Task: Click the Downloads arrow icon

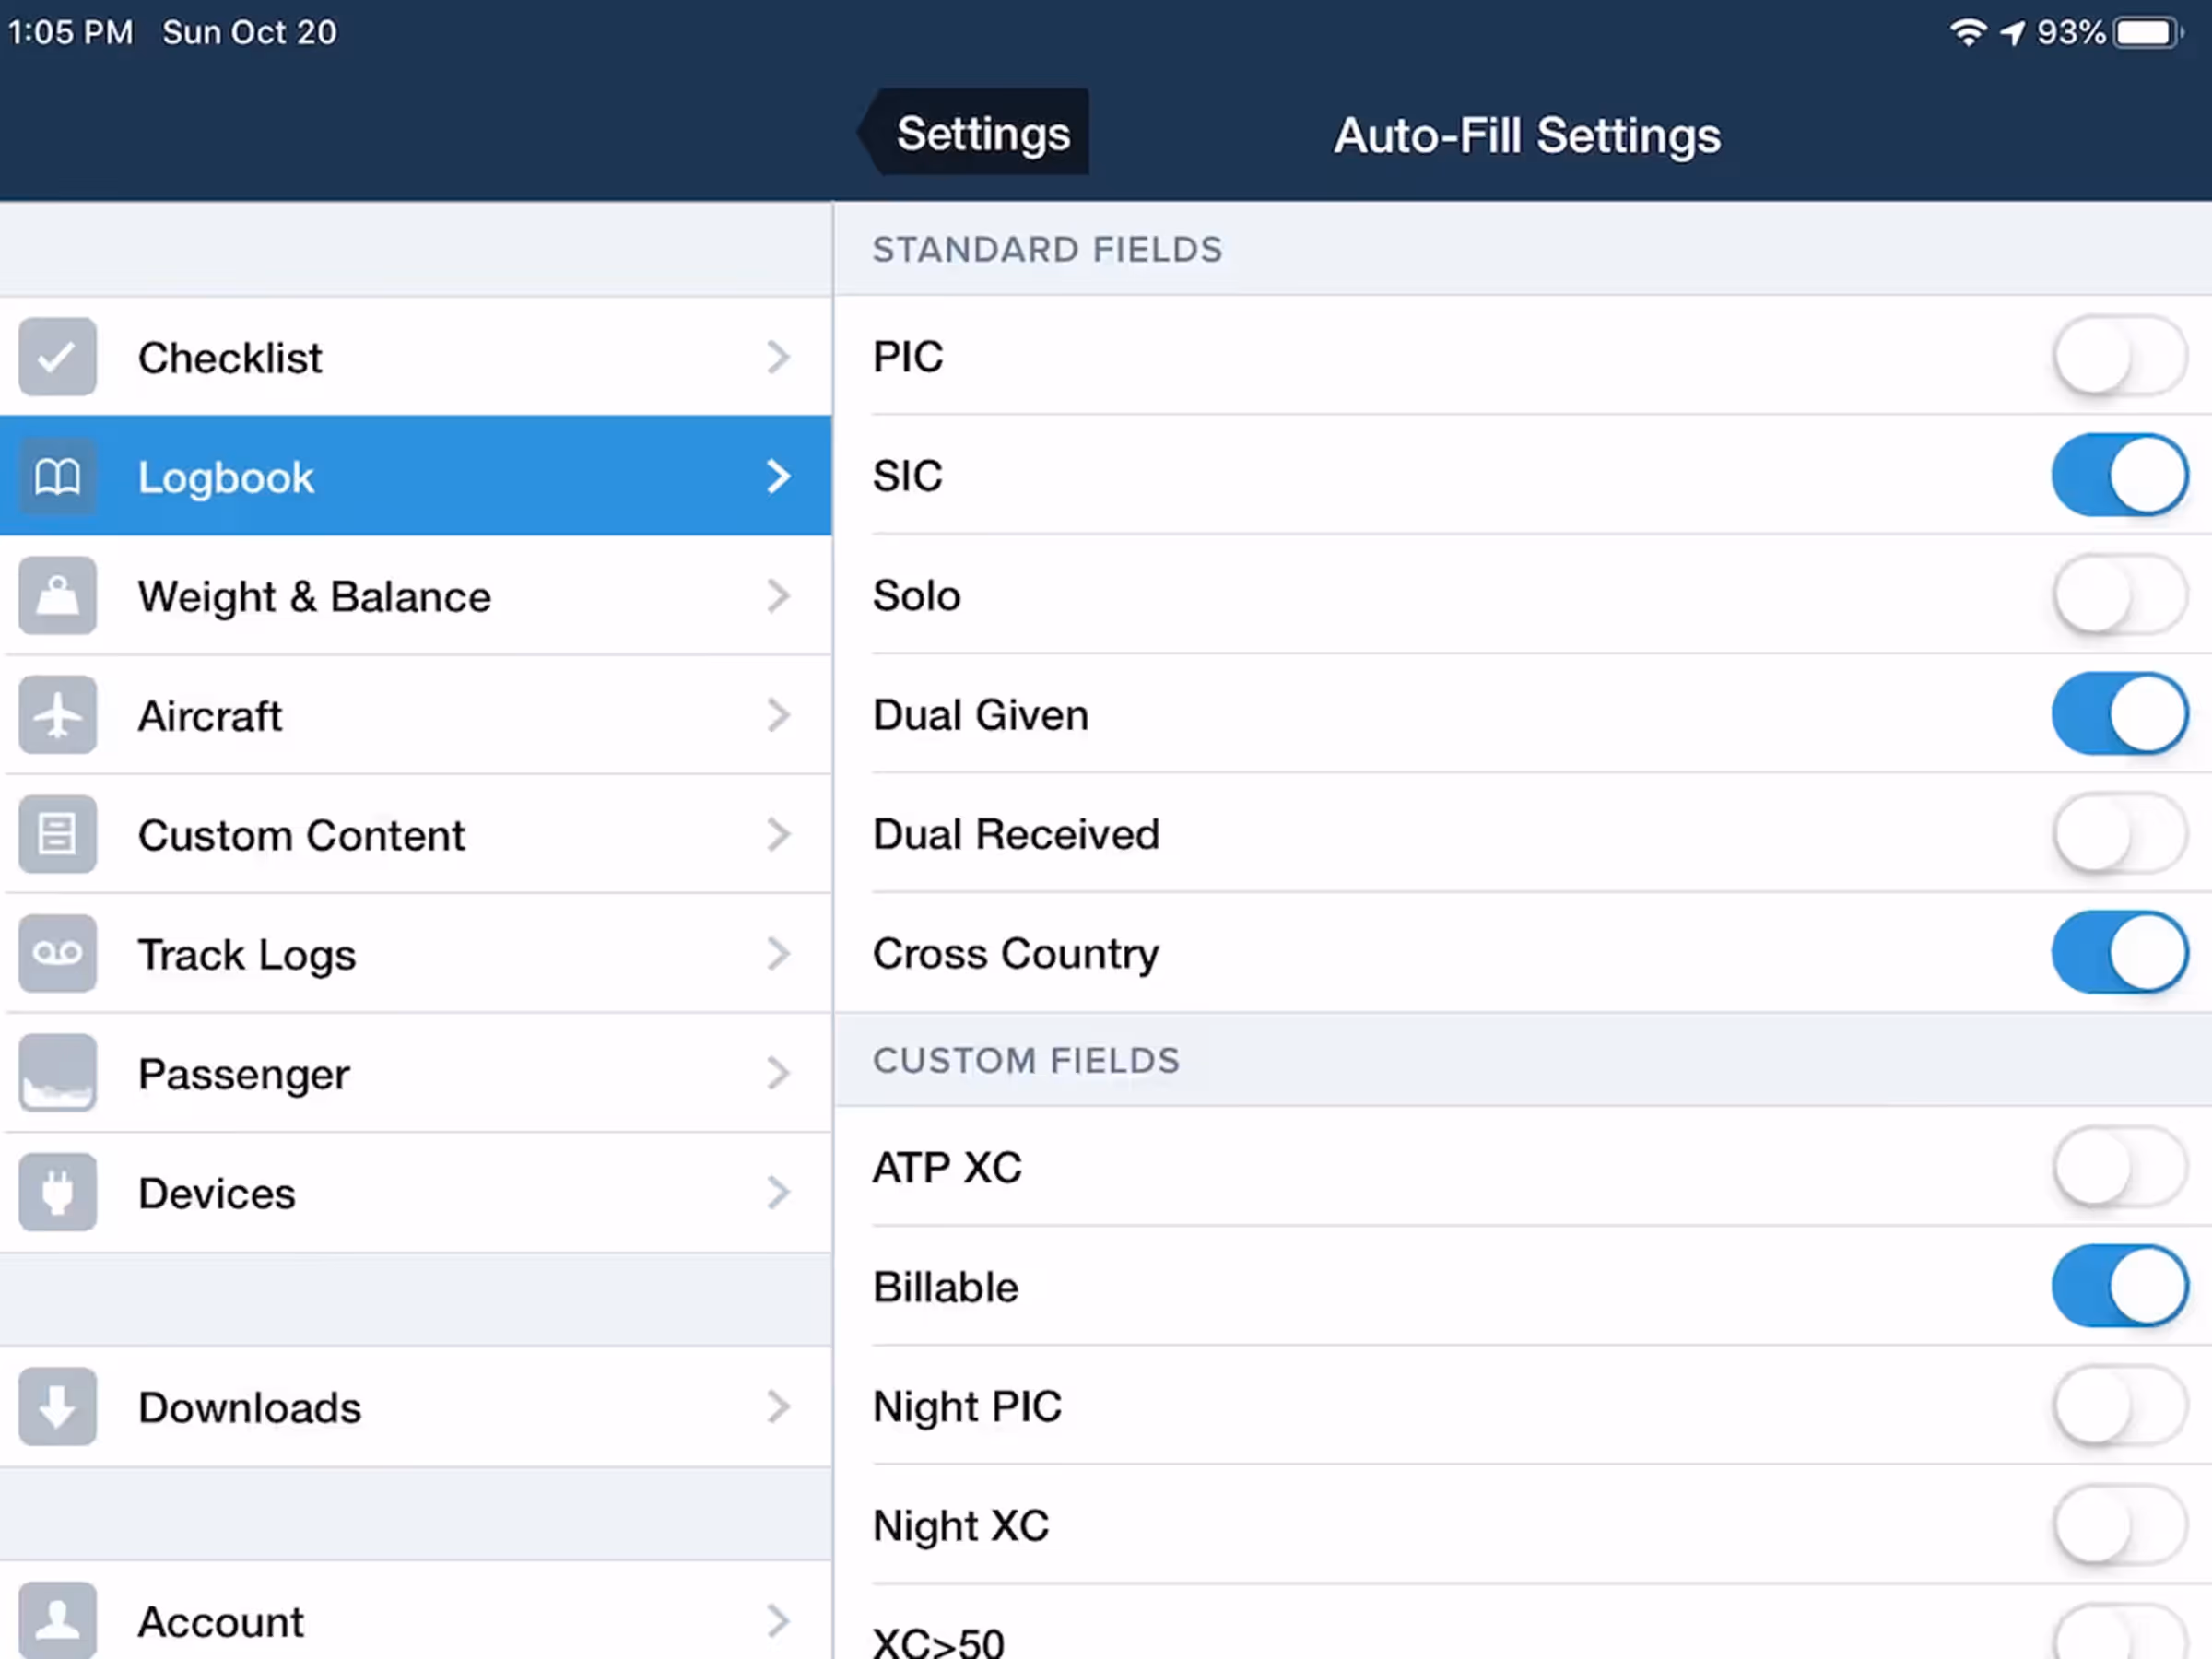Action: click(57, 1407)
